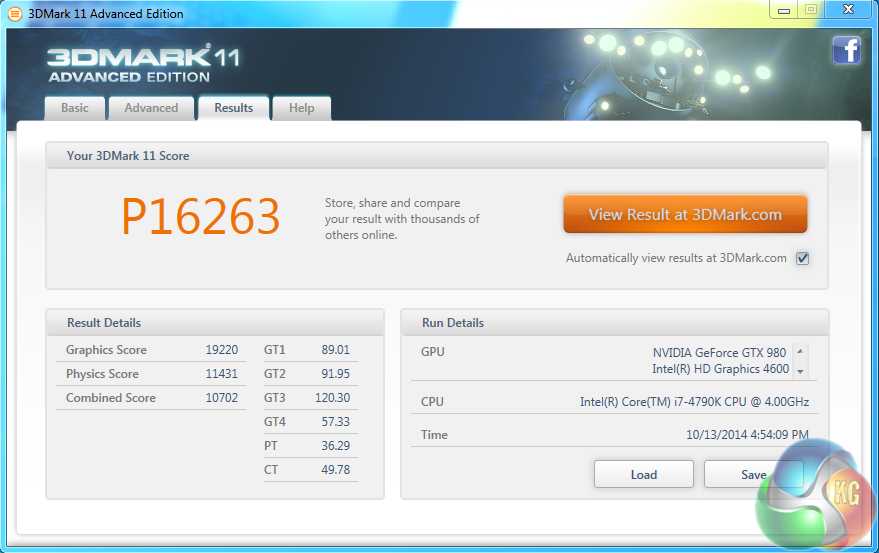Viewport: 879px width, 553px height.
Task: Click View Result at 3DMark.com button
Action: (685, 214)
